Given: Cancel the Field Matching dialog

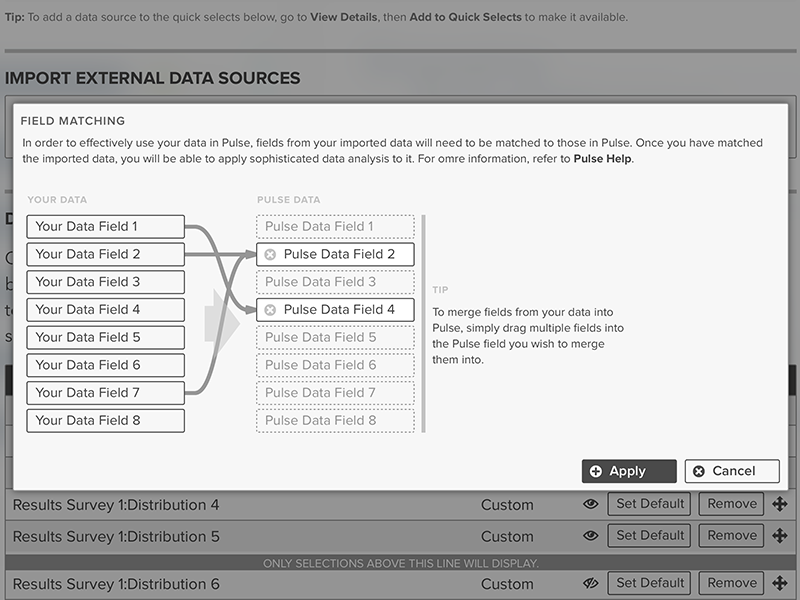Looking at the screenshot, I should [x=733, y=471].
